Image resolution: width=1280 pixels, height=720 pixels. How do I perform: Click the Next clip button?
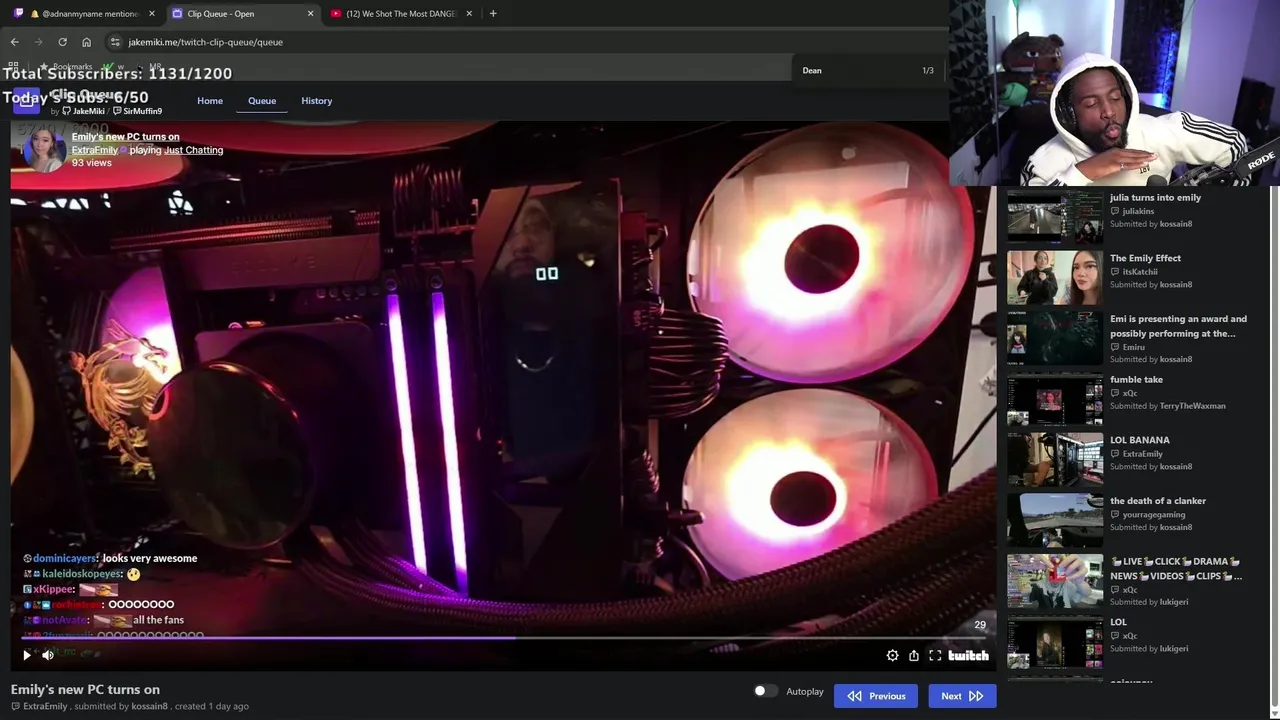click(962, 696)
